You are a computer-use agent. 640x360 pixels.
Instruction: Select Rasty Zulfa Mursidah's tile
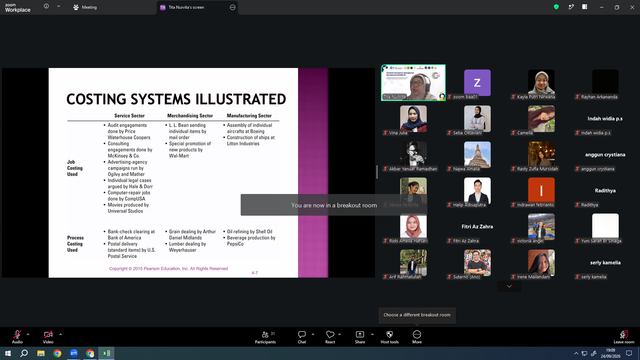point(541,154)
